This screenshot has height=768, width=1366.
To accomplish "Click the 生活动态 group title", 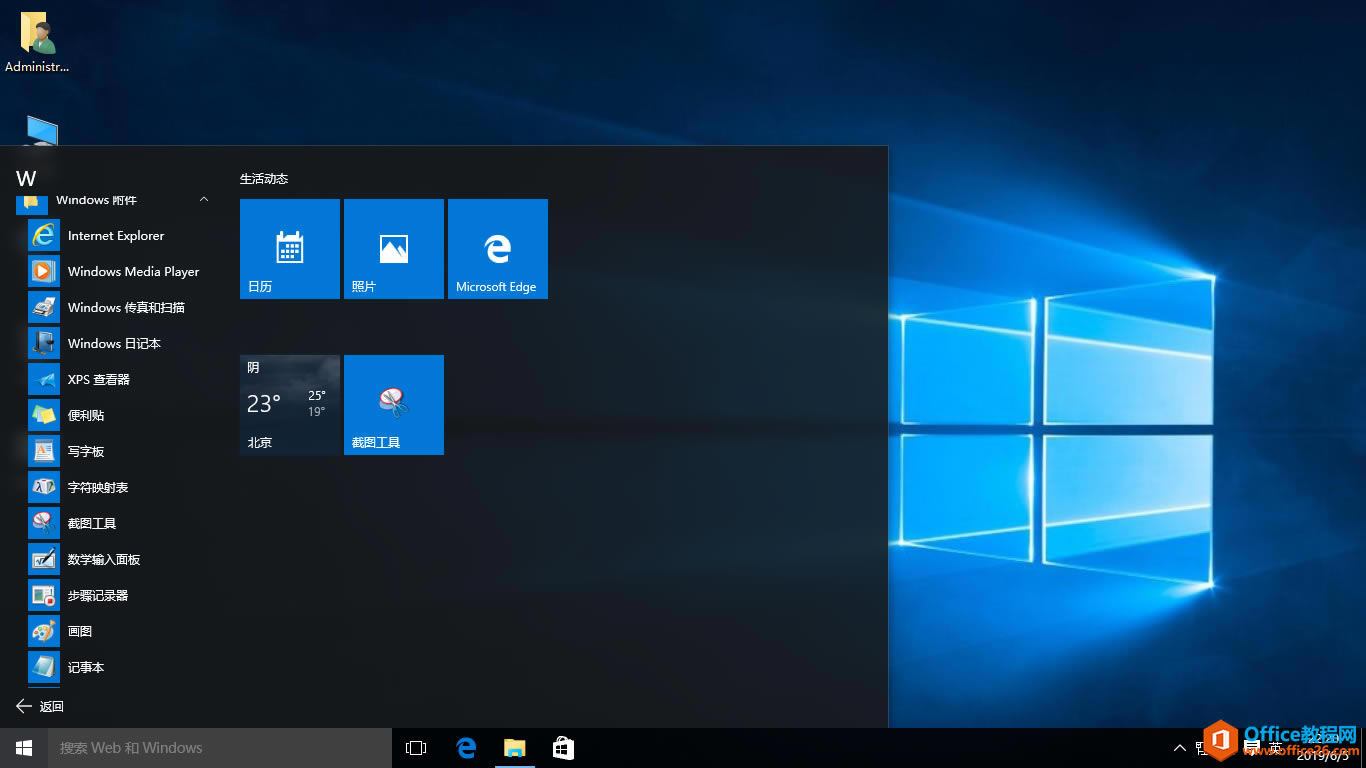I will [x=264, y=179].
